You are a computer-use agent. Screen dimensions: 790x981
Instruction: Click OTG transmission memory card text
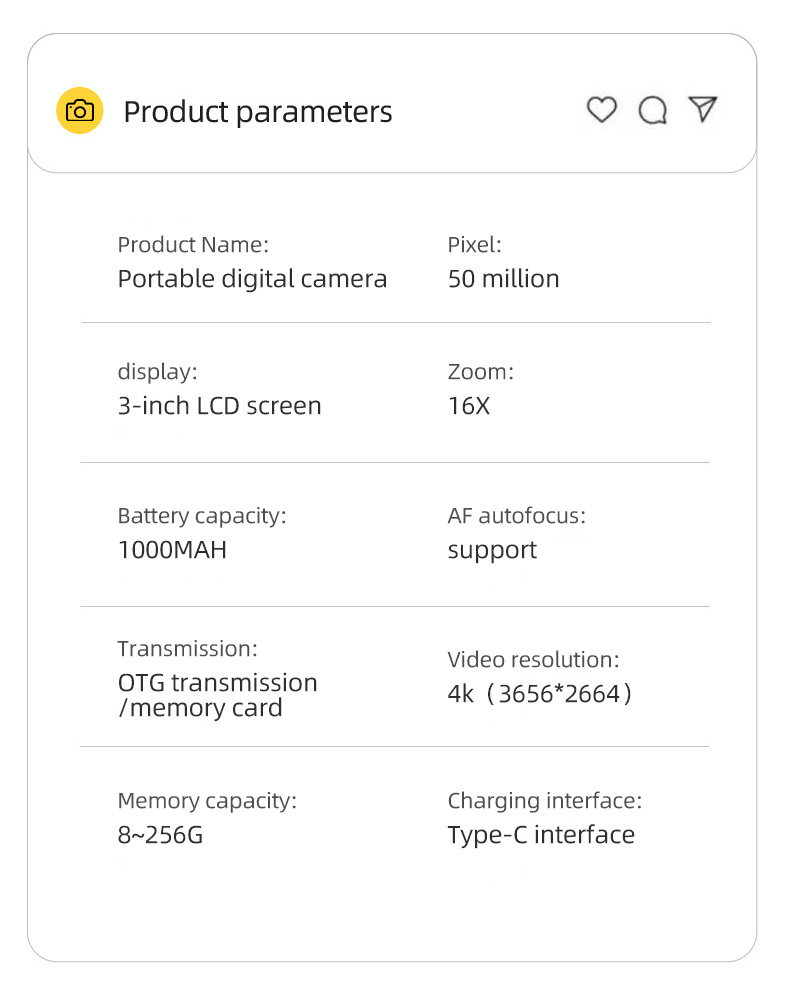[x=217, y=695]
